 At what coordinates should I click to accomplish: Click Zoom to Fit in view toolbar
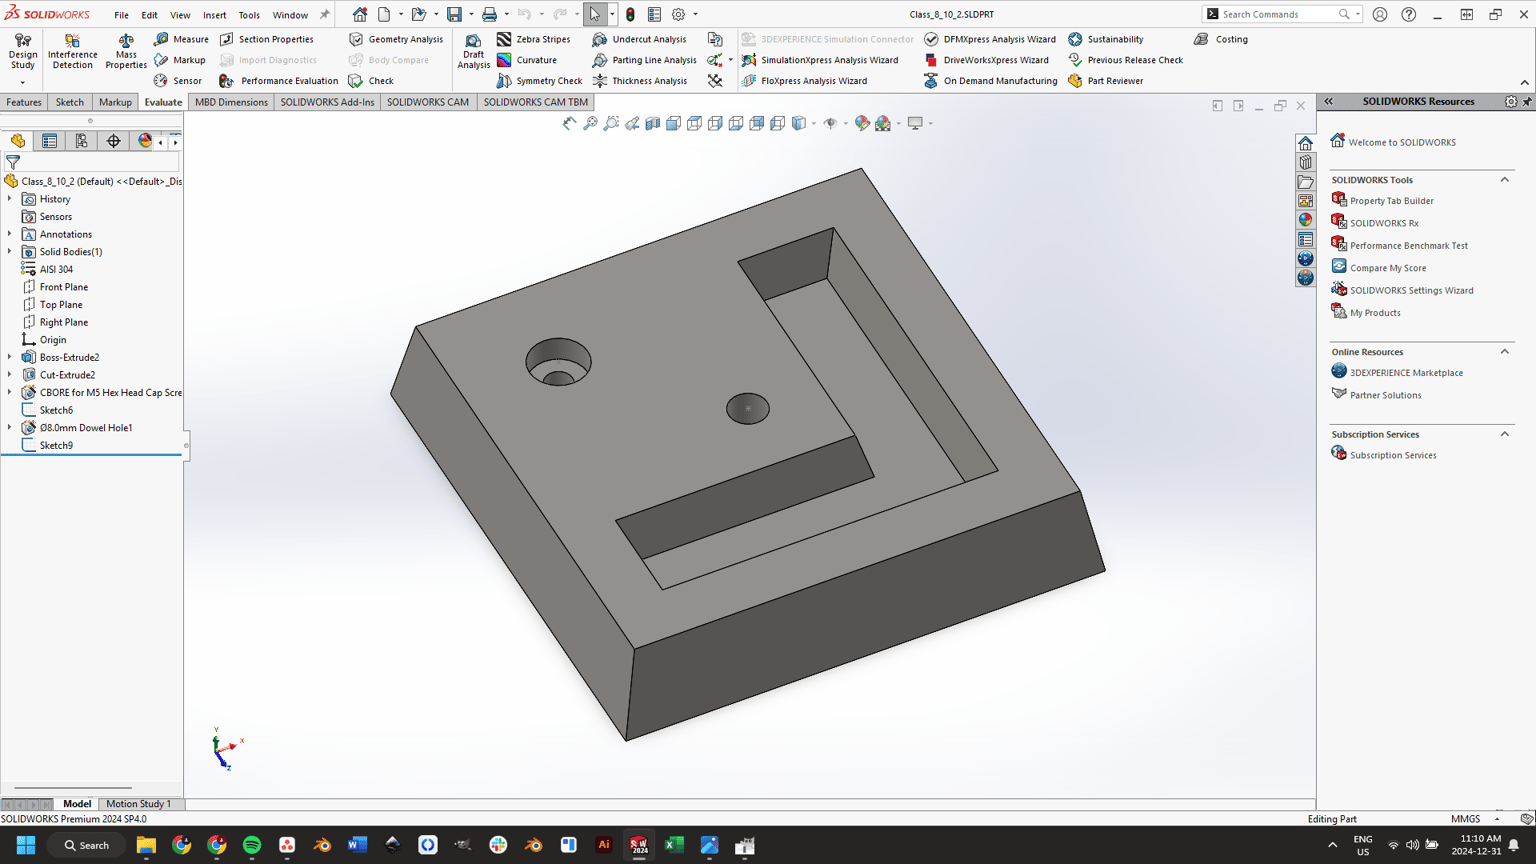(590, 123)
